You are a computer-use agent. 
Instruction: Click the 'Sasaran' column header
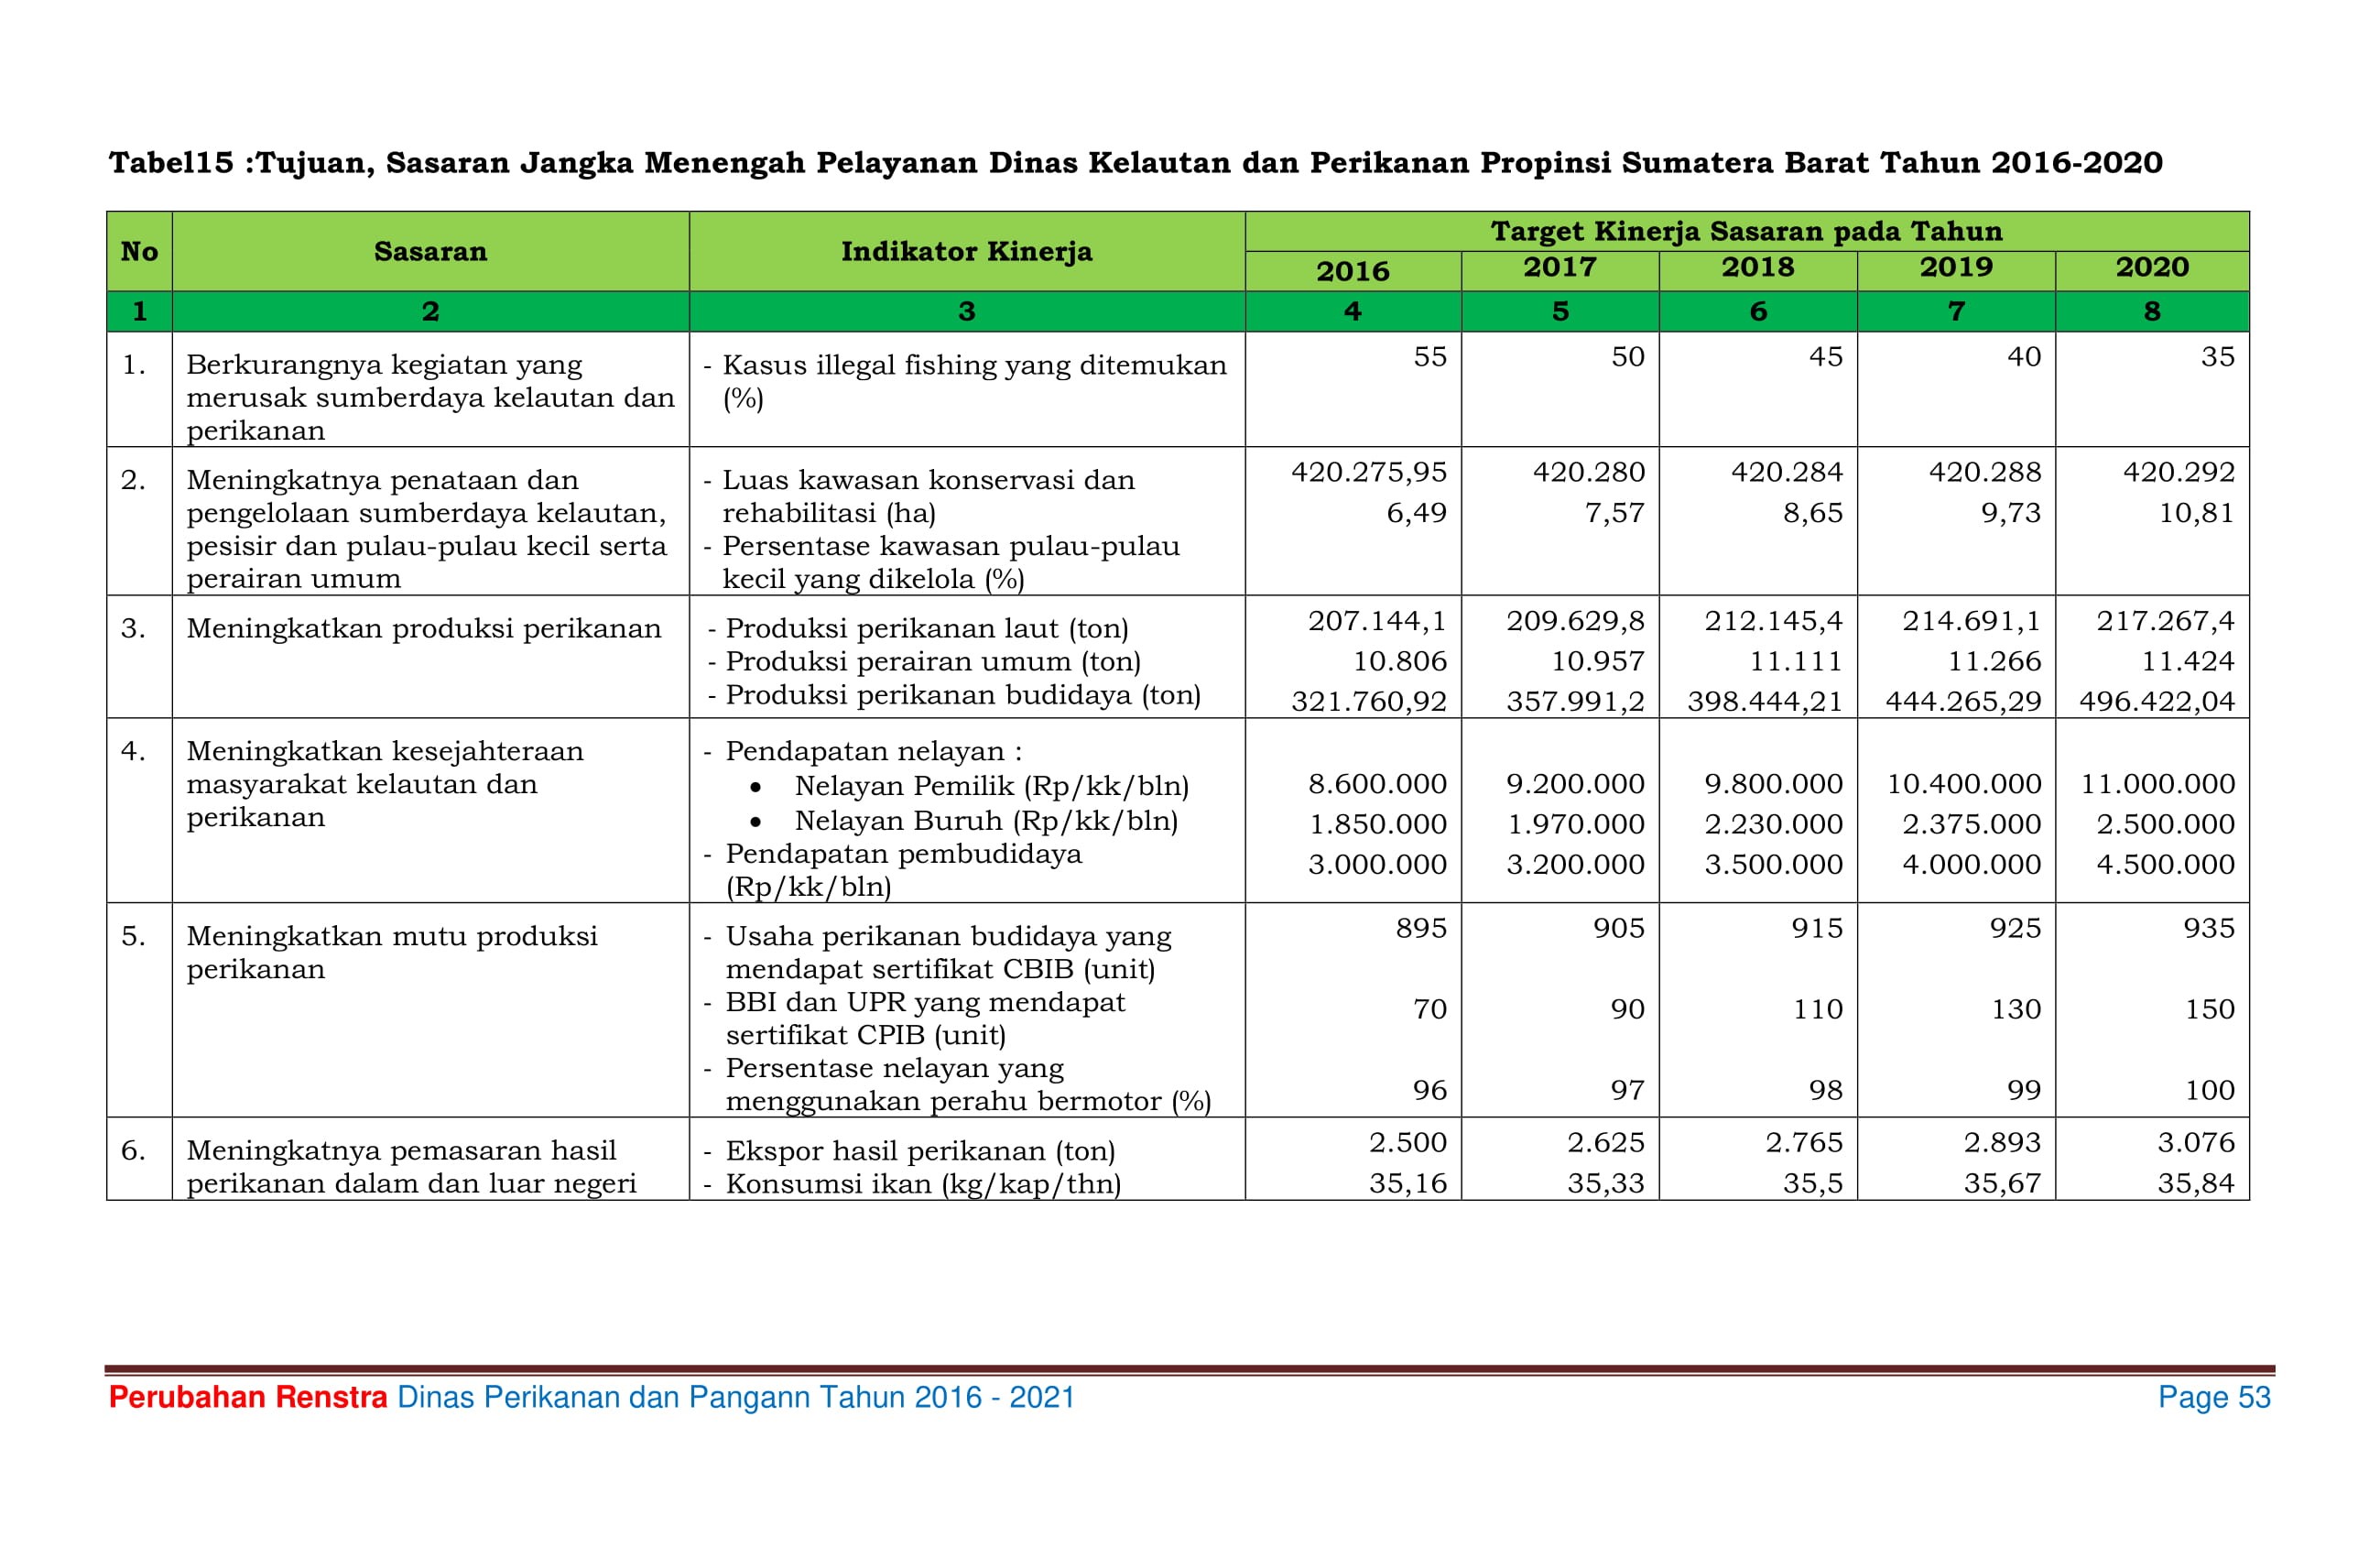click(430, 251)
